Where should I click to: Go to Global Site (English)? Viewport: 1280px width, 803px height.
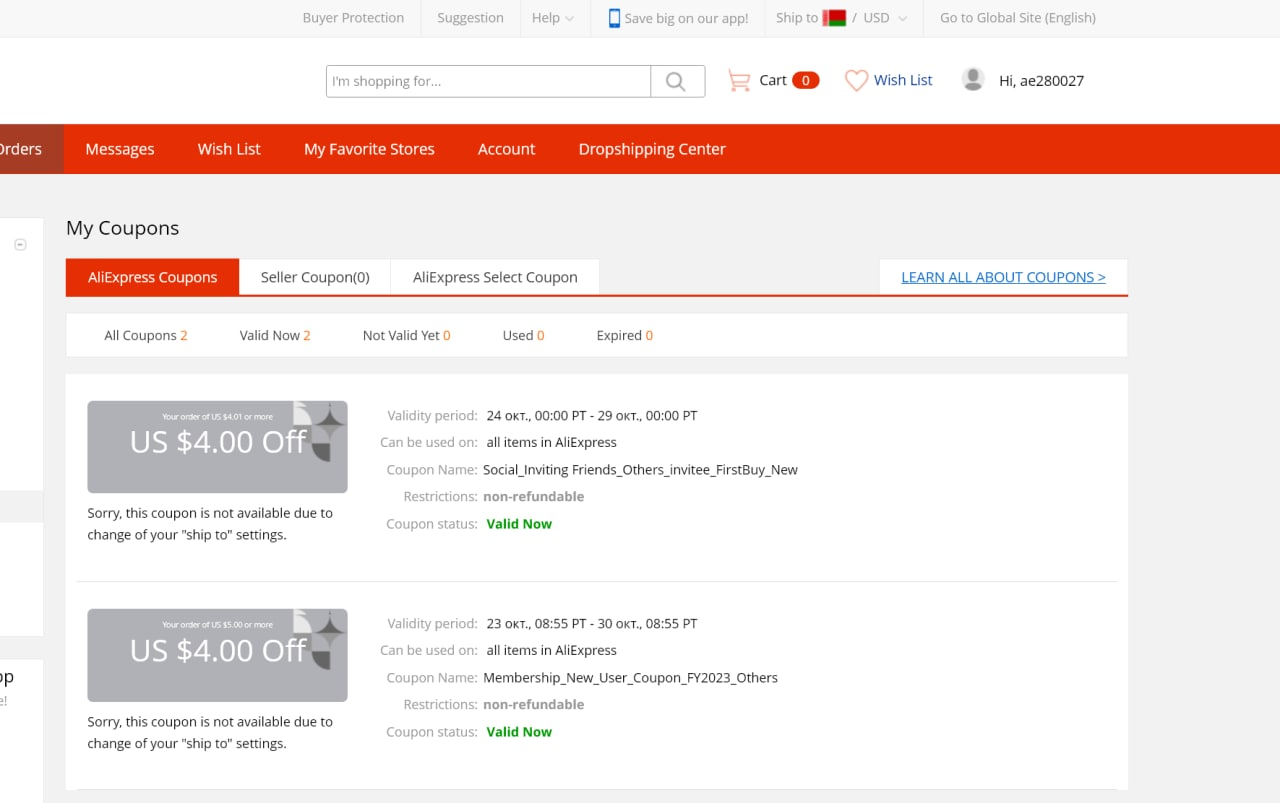(1018, 18)
